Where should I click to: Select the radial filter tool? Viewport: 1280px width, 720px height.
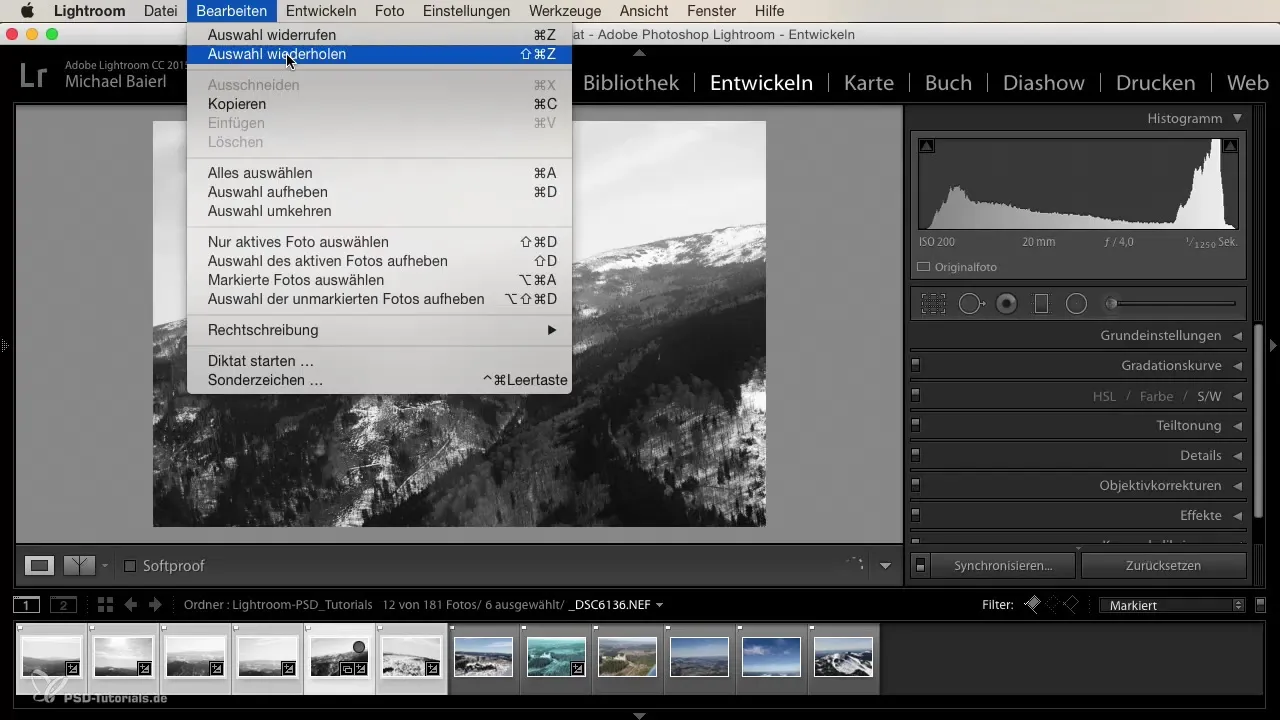[1076, 304]
